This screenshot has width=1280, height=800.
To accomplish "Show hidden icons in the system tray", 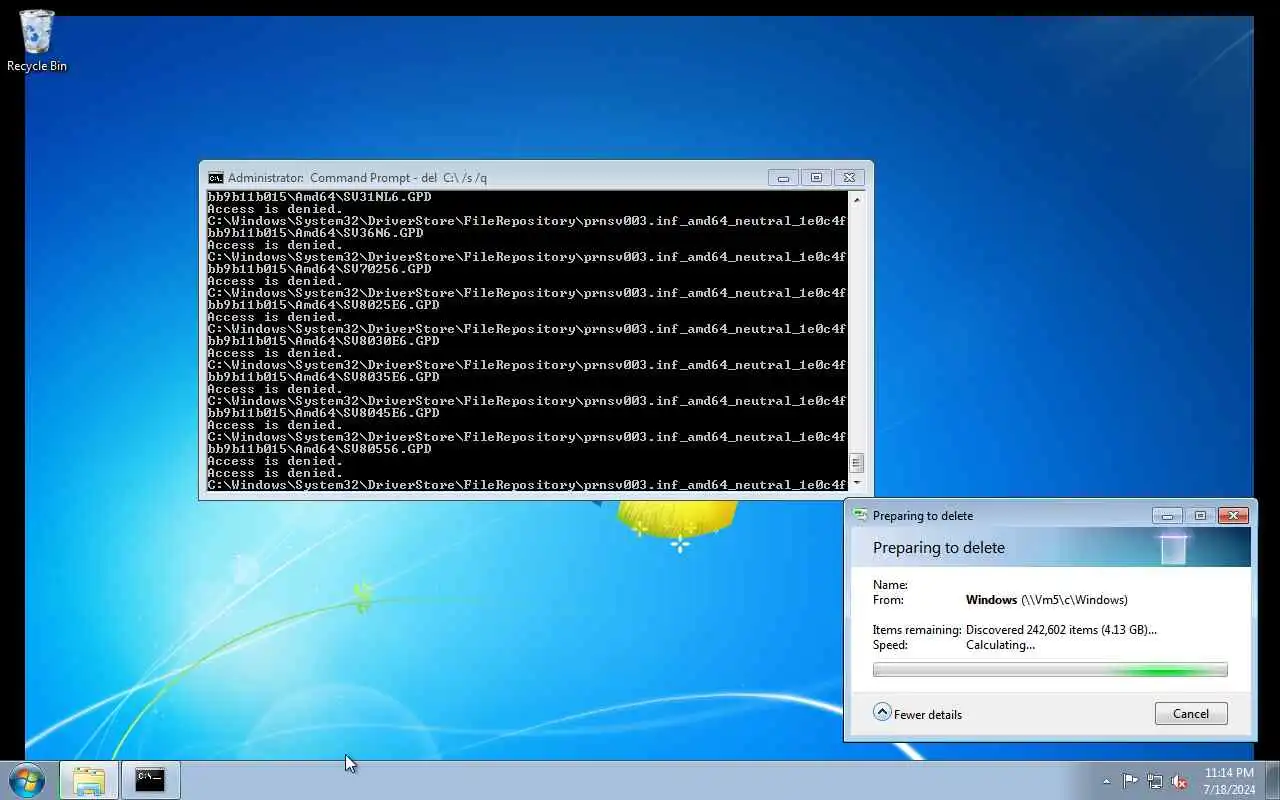I will coord(1106,781).
